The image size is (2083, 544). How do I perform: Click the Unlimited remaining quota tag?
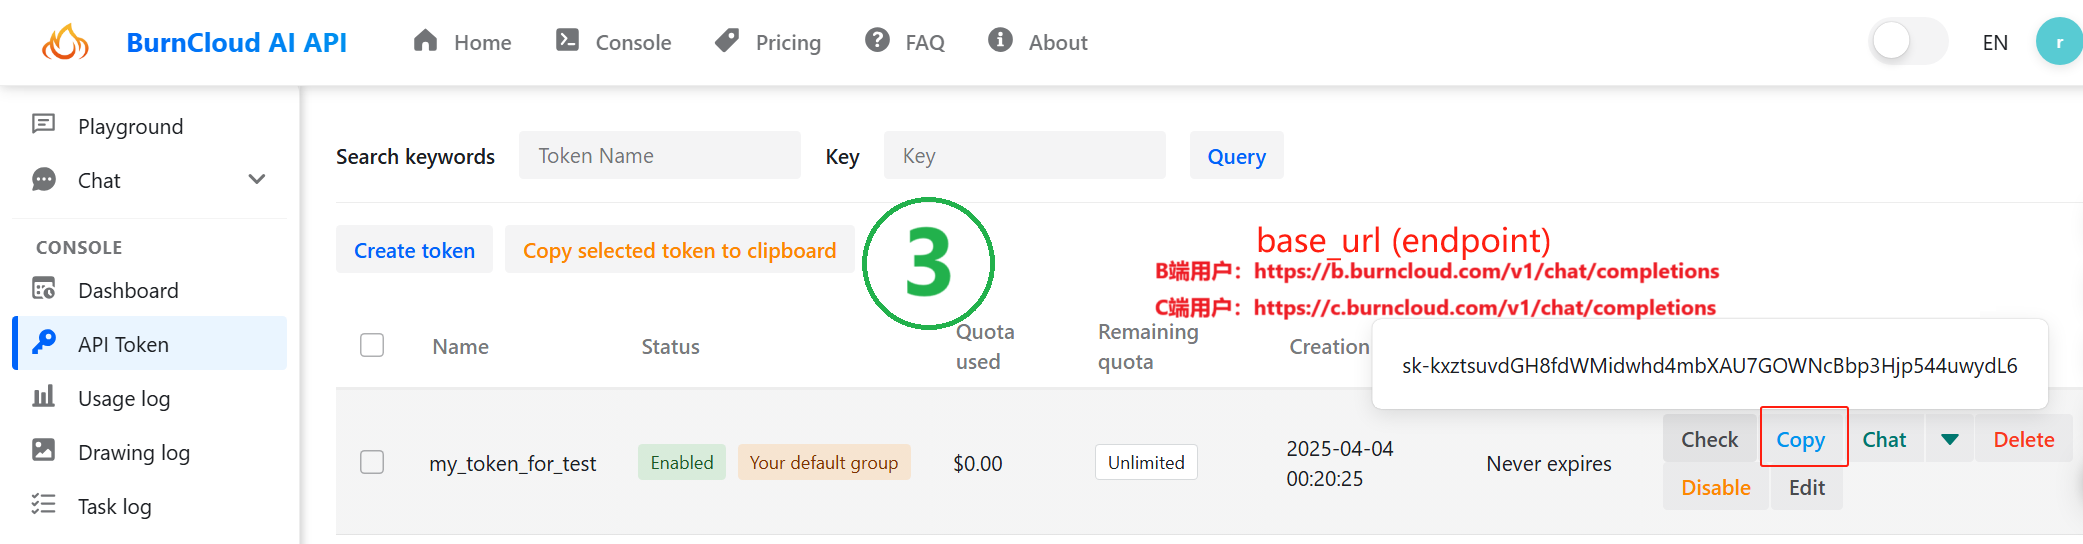[x=1146, y=462]
